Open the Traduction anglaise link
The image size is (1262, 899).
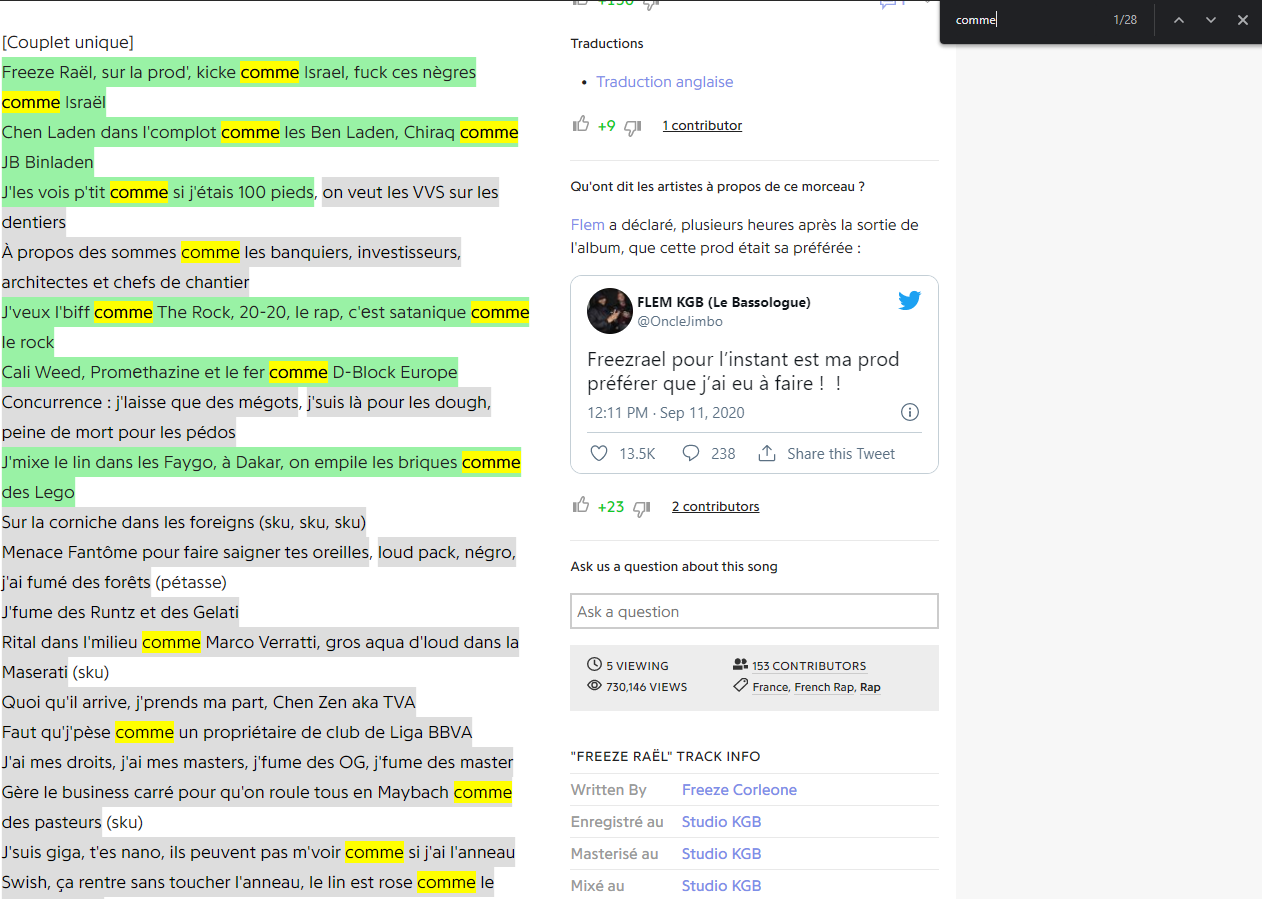point(664,82)
